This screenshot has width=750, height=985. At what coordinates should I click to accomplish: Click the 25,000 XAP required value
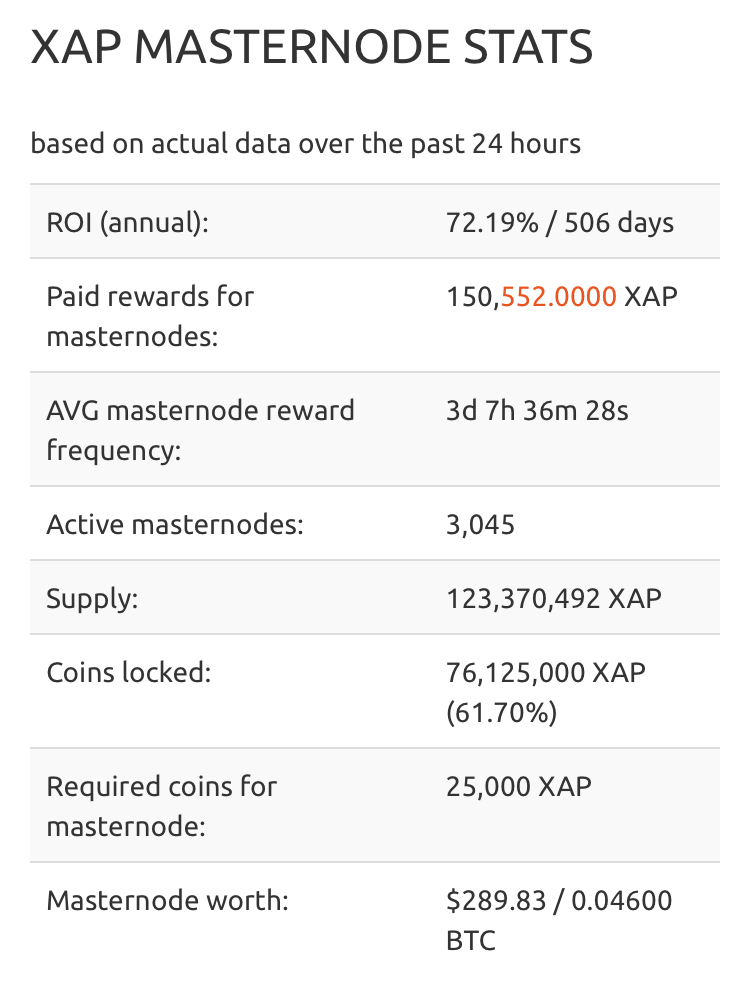click(518, 786)
